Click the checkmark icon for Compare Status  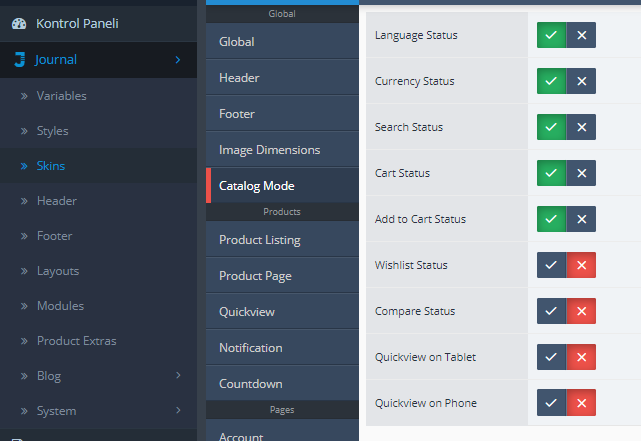pos(551,311)
